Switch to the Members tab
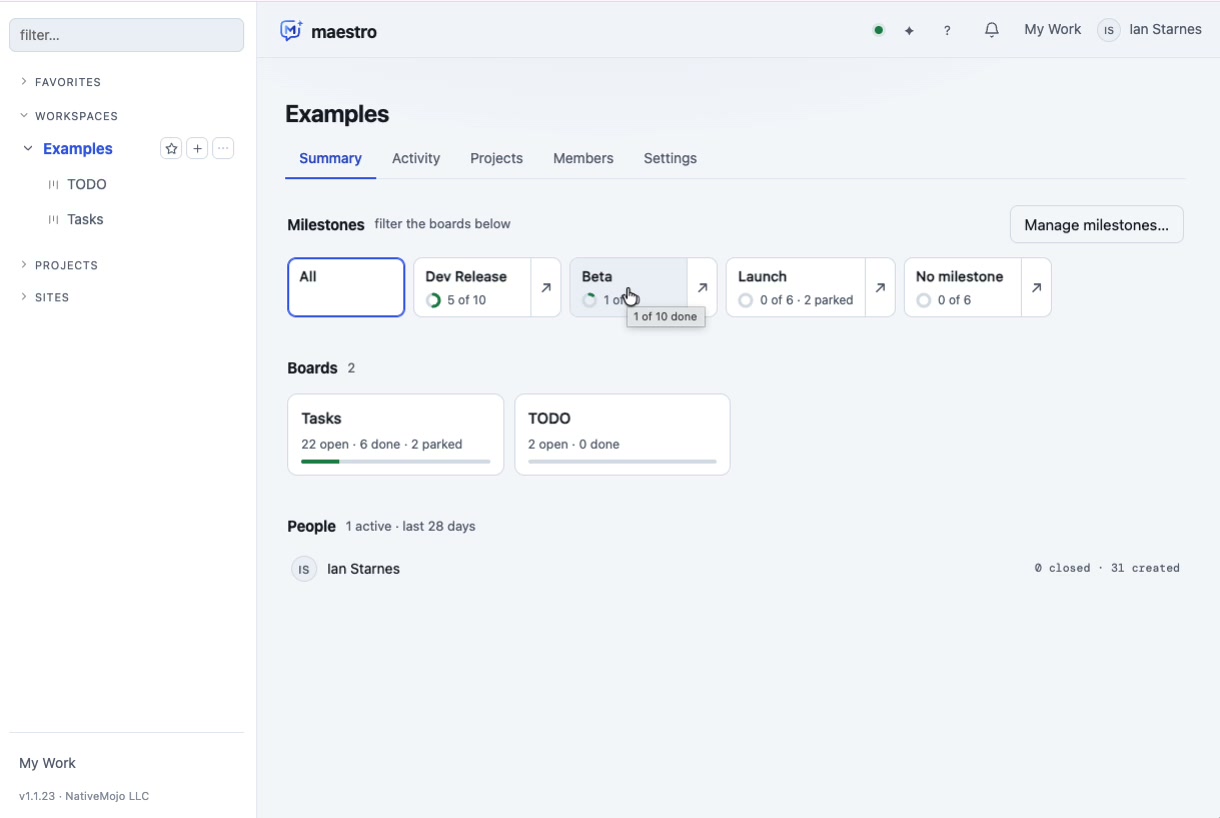 coord(583,158)
